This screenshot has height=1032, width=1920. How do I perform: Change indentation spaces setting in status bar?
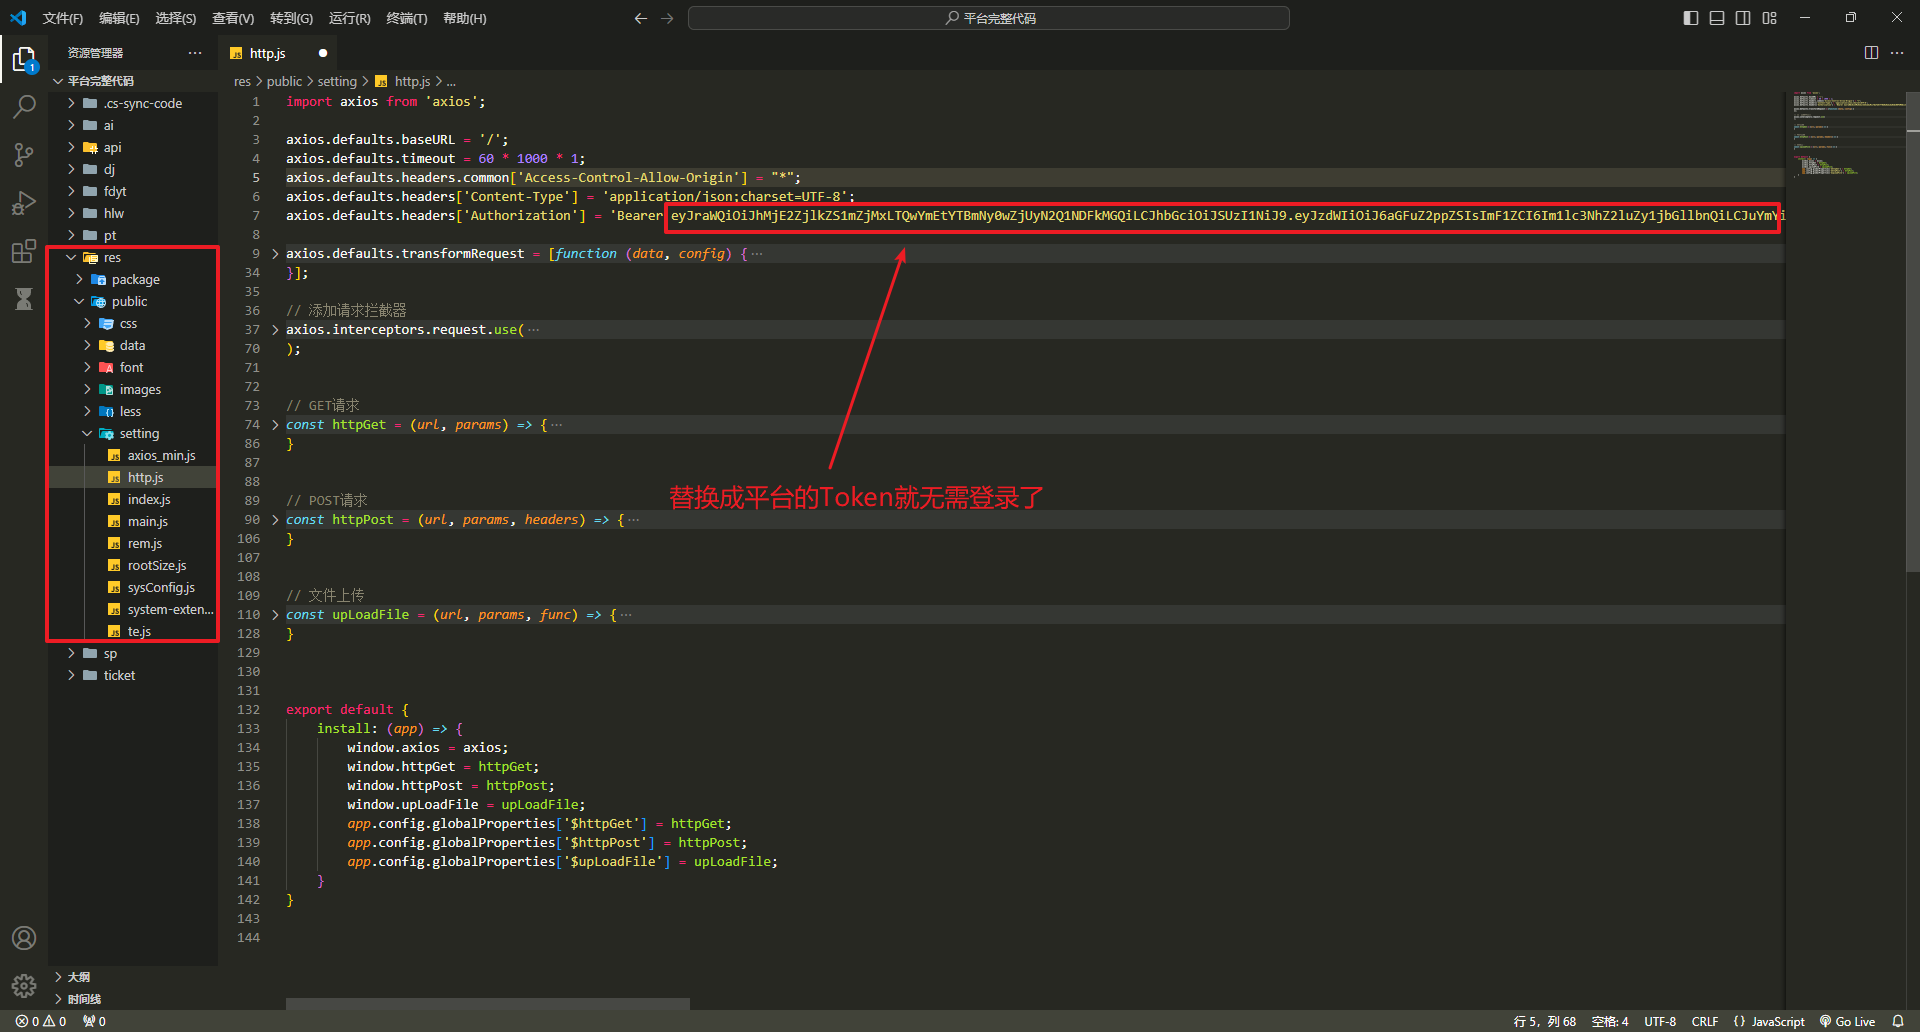(x=1610, y=1021)
